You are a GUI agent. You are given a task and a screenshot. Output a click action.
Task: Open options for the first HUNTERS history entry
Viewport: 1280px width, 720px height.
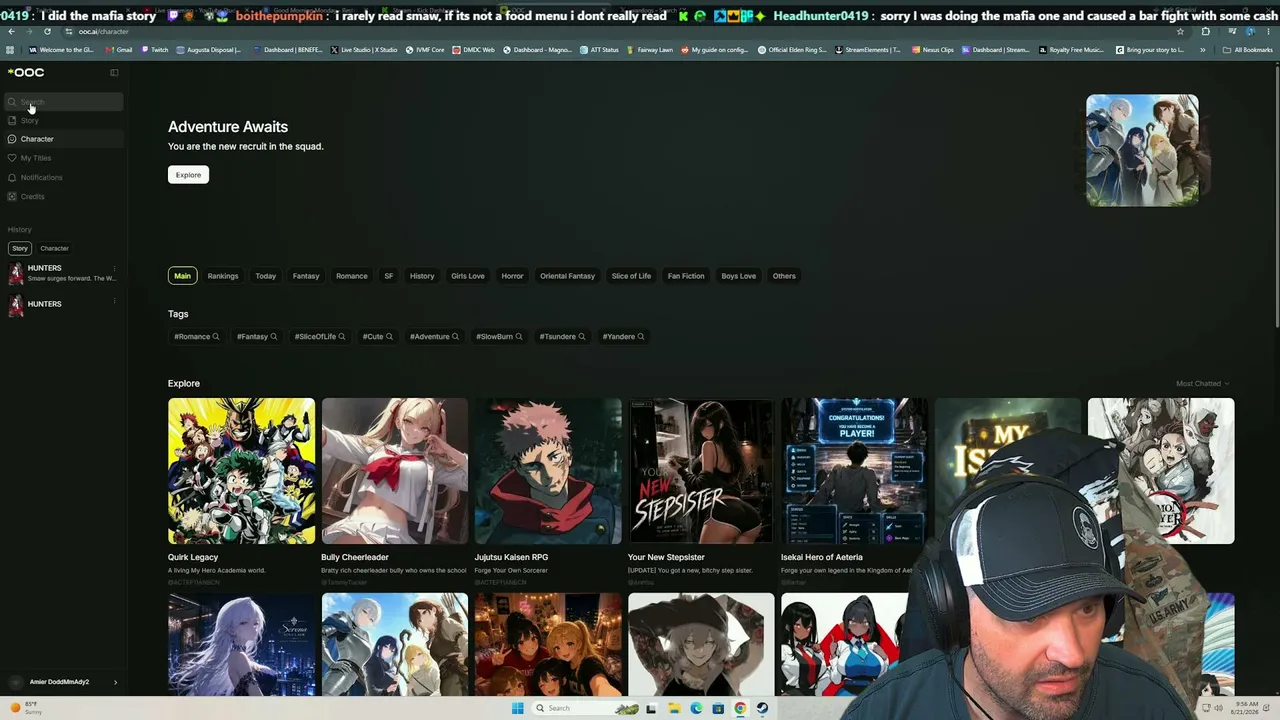point(114,268)
